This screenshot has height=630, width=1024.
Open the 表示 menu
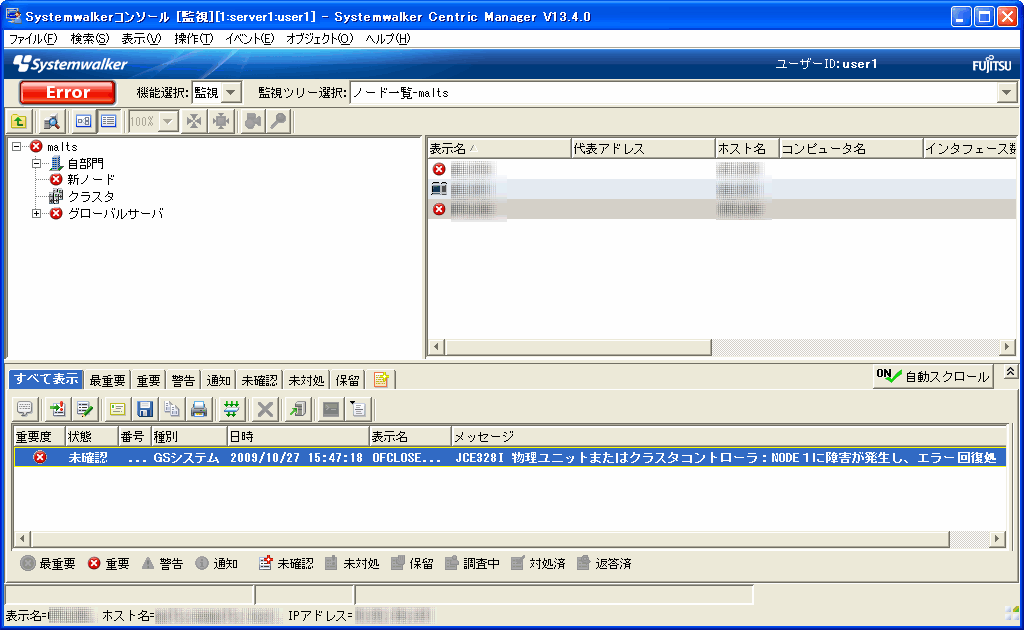(141, 39)
